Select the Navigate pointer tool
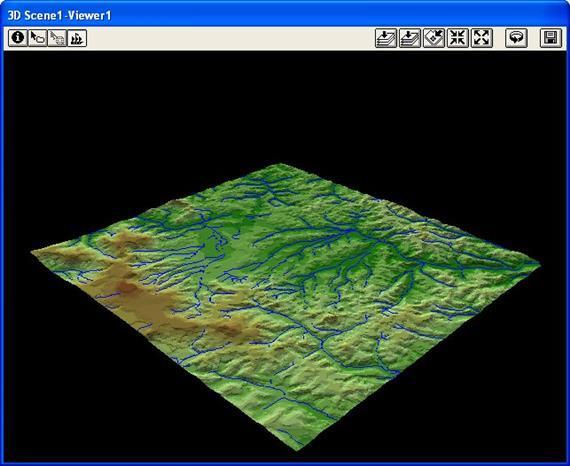This screenshot has width=570, height=466. click(37, 38)
